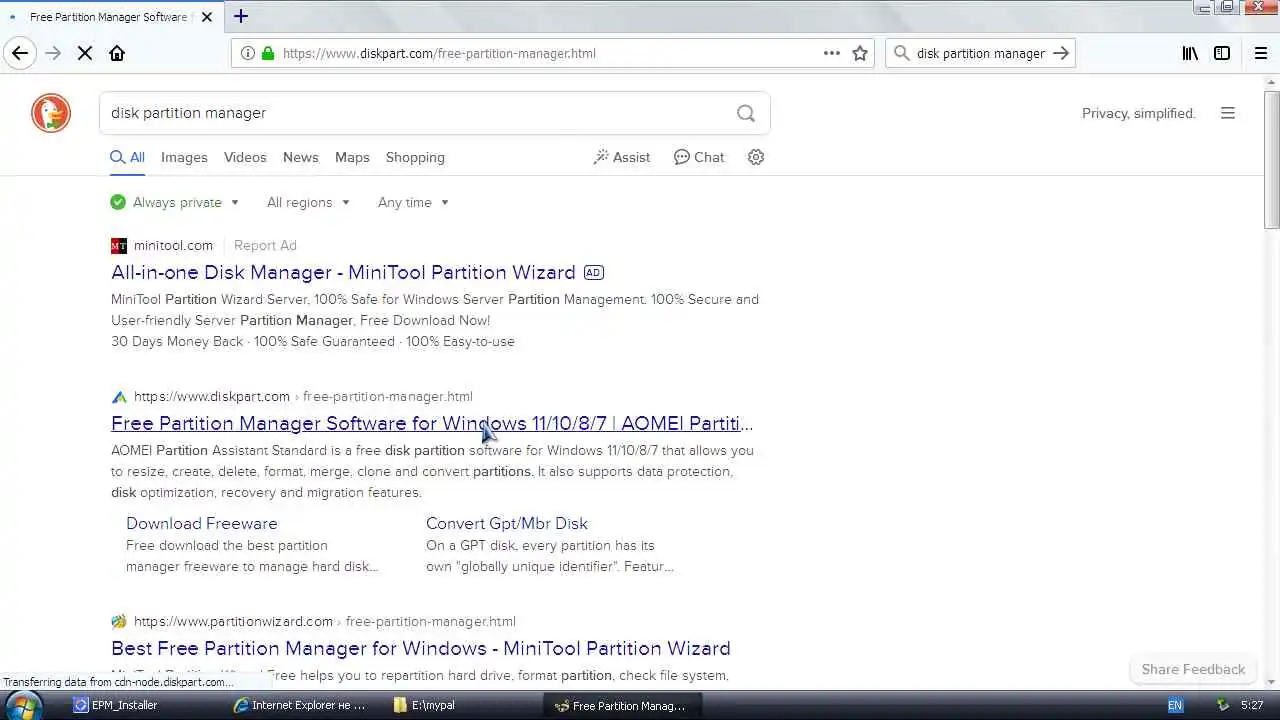Open the Free Partition Manager Software AOMEI result
This screenshot has height=720, width=1280.
tap(432, 423)
